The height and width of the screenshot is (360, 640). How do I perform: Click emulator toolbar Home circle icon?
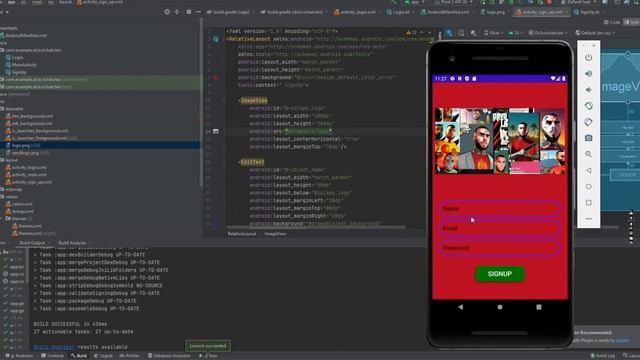coord(588,186)
